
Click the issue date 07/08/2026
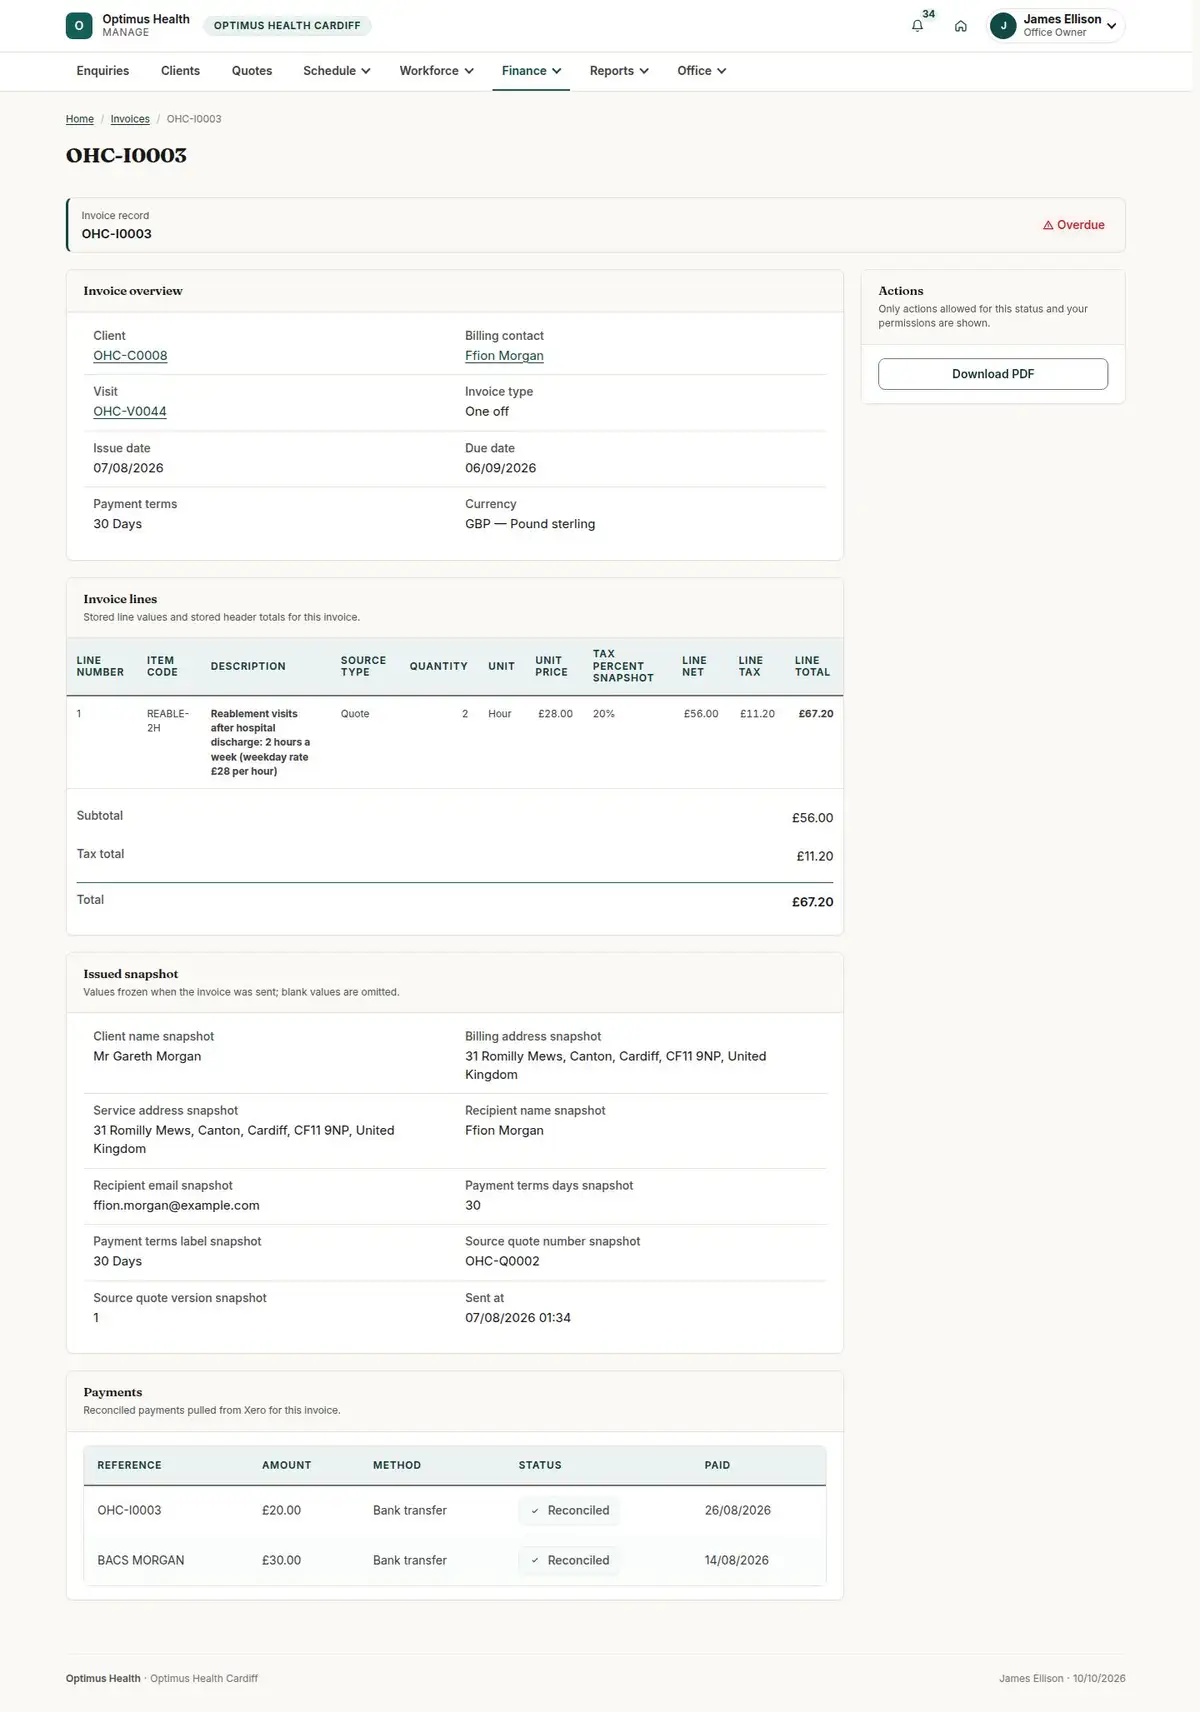click(x=128, y=468)
